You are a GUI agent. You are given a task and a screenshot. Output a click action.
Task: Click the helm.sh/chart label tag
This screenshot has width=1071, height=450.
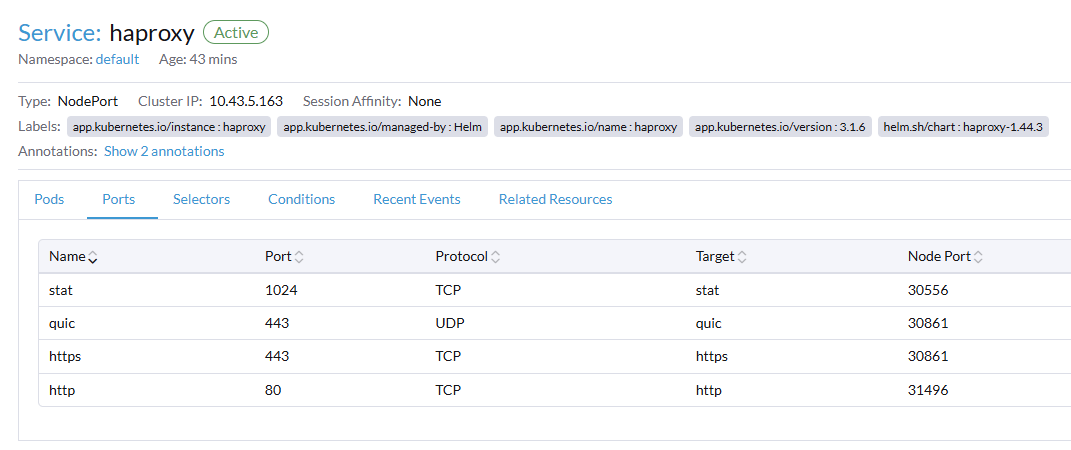[x=963, y=127]
